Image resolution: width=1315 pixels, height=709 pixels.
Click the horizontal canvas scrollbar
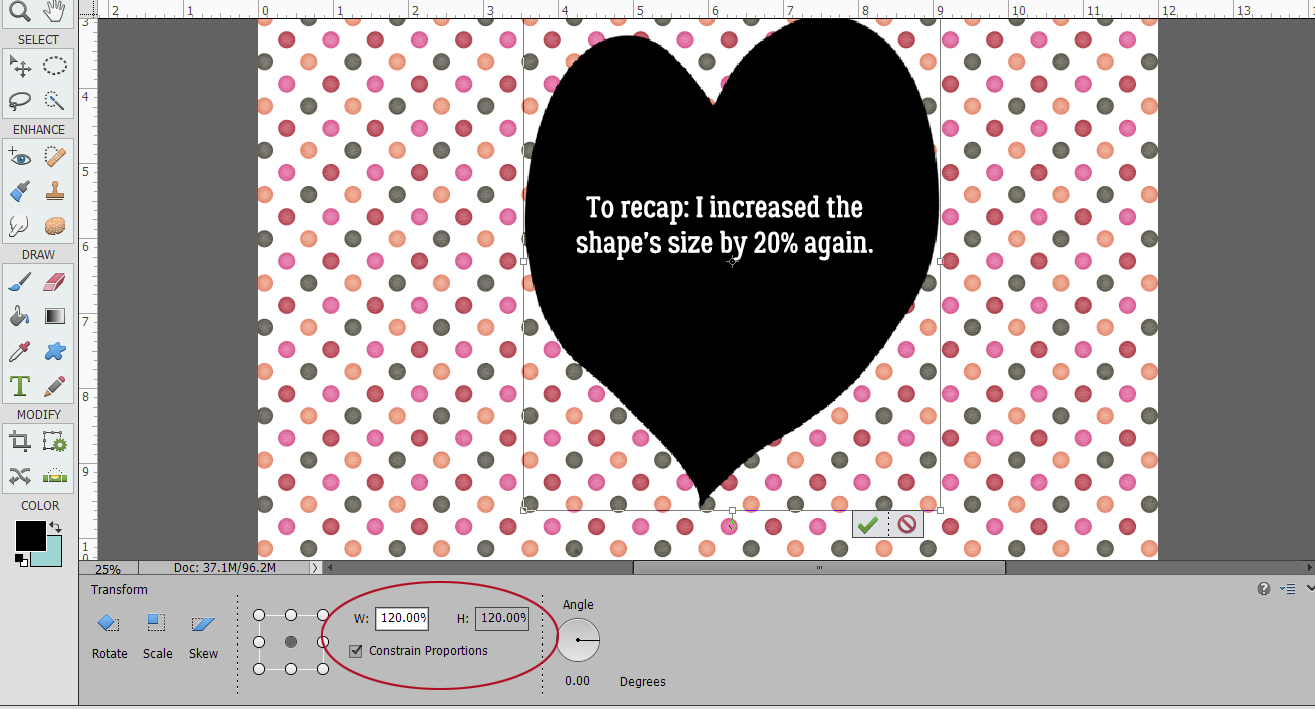[x=819, y=568]
